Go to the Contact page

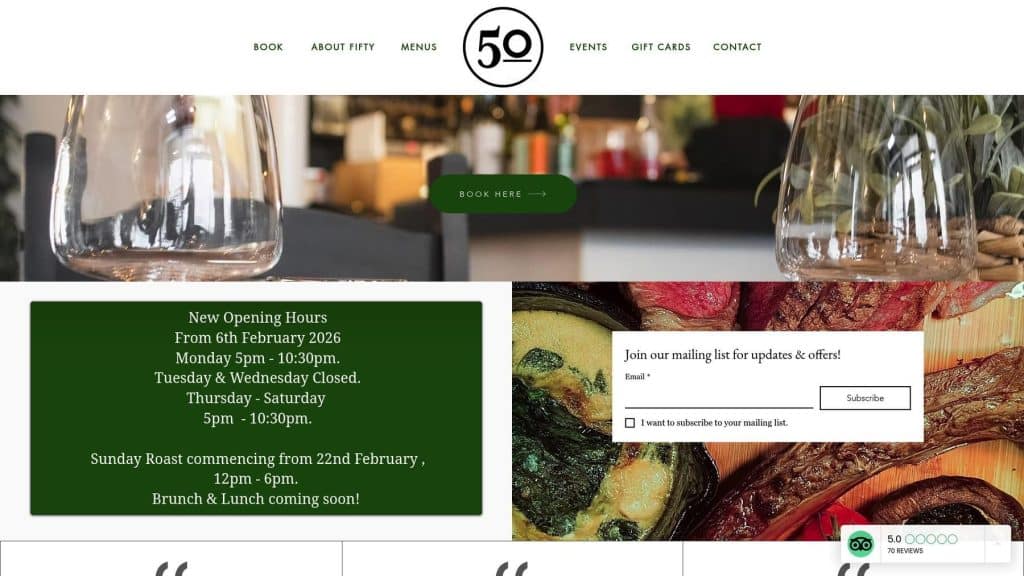pos(737,47)
